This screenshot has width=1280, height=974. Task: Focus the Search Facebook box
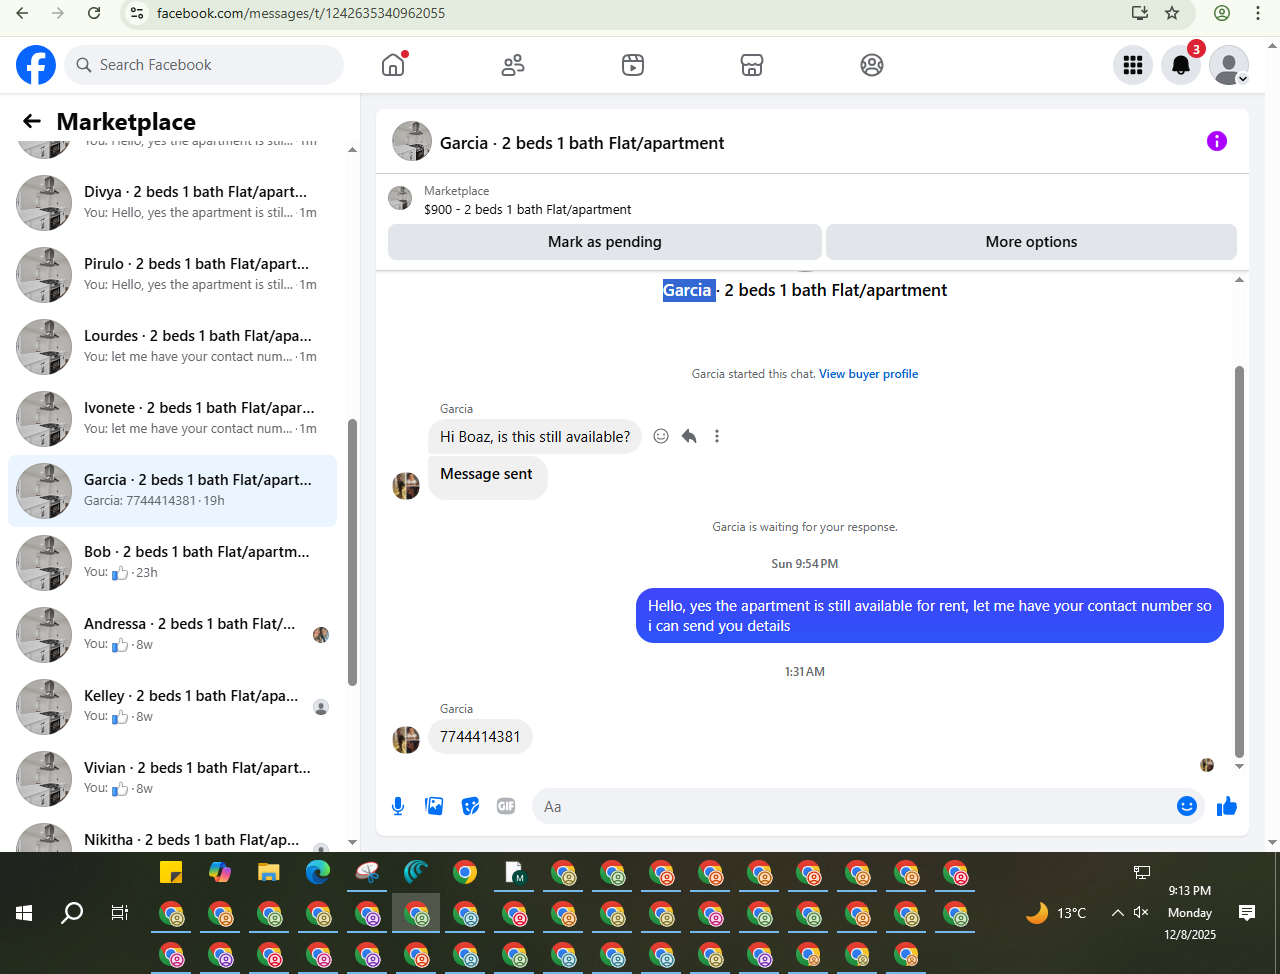(x=204, y=65)
